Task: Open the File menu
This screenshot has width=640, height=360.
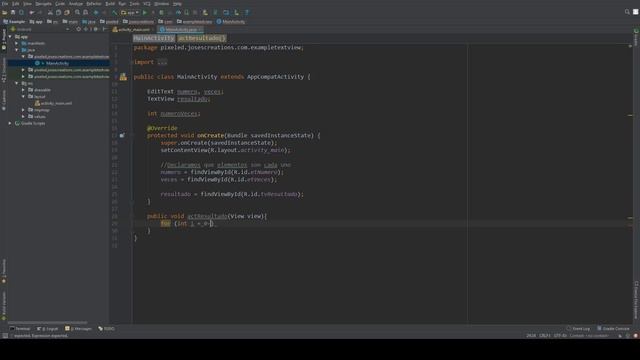Action: coord(5,4)
